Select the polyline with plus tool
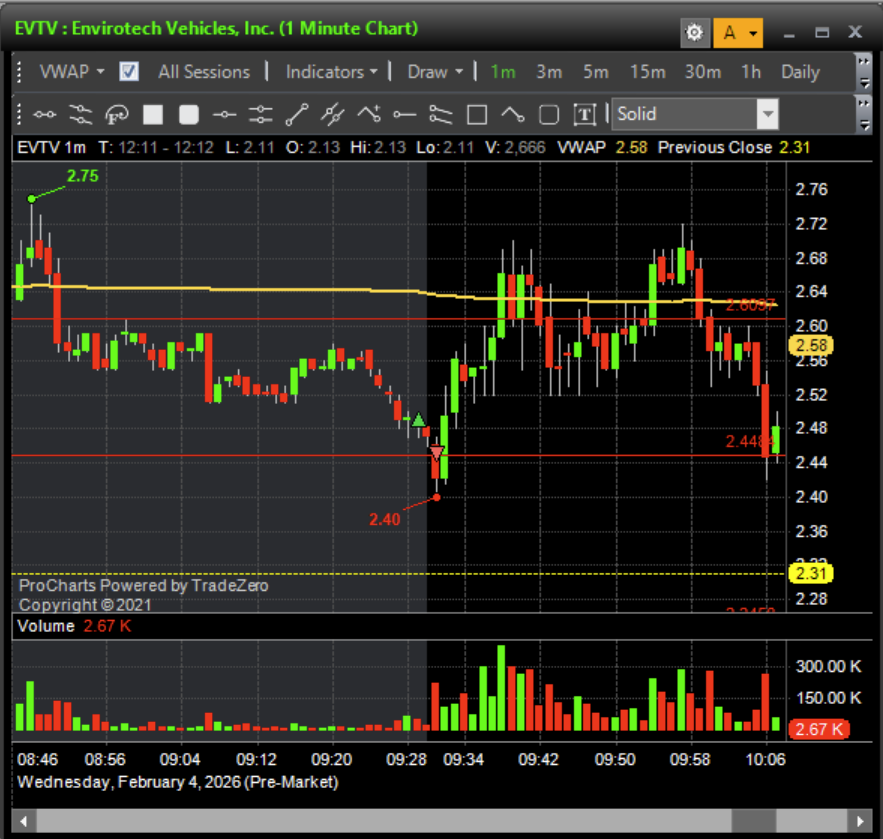The height and width of the screenshot is (839, 883). pyautogui.click(x=369, y=114)
